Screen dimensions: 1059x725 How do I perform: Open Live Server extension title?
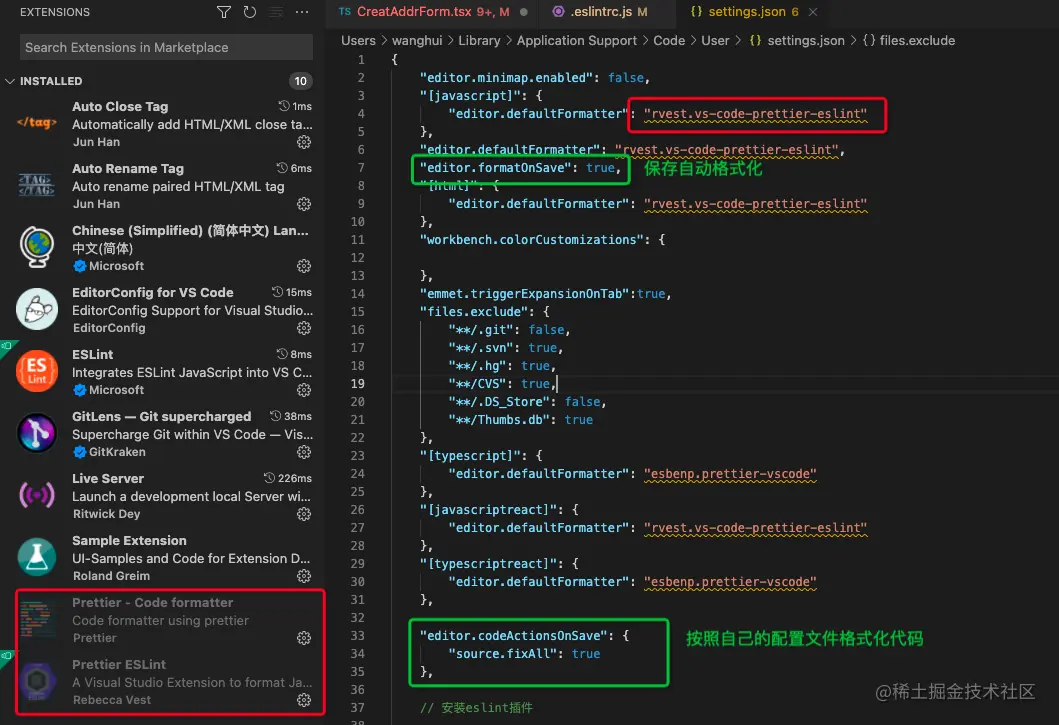click(x=108, y=478)
